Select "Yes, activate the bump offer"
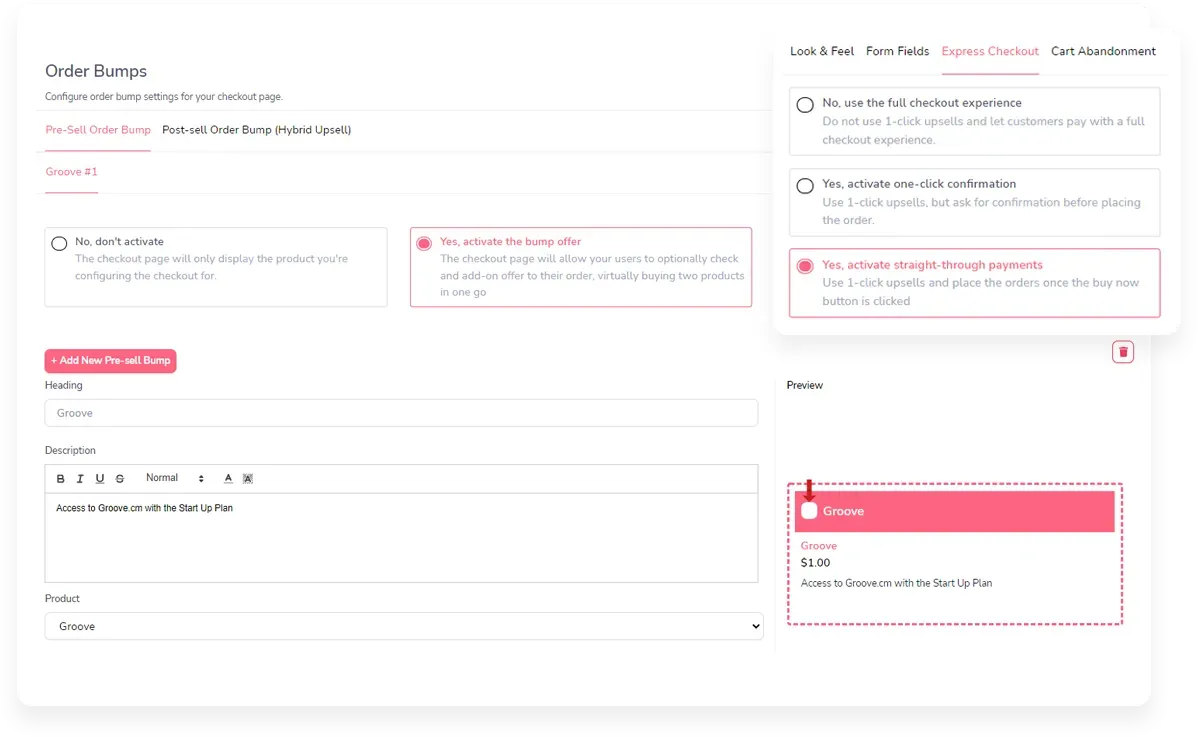 pyautogui.click(x=424, y=243)
